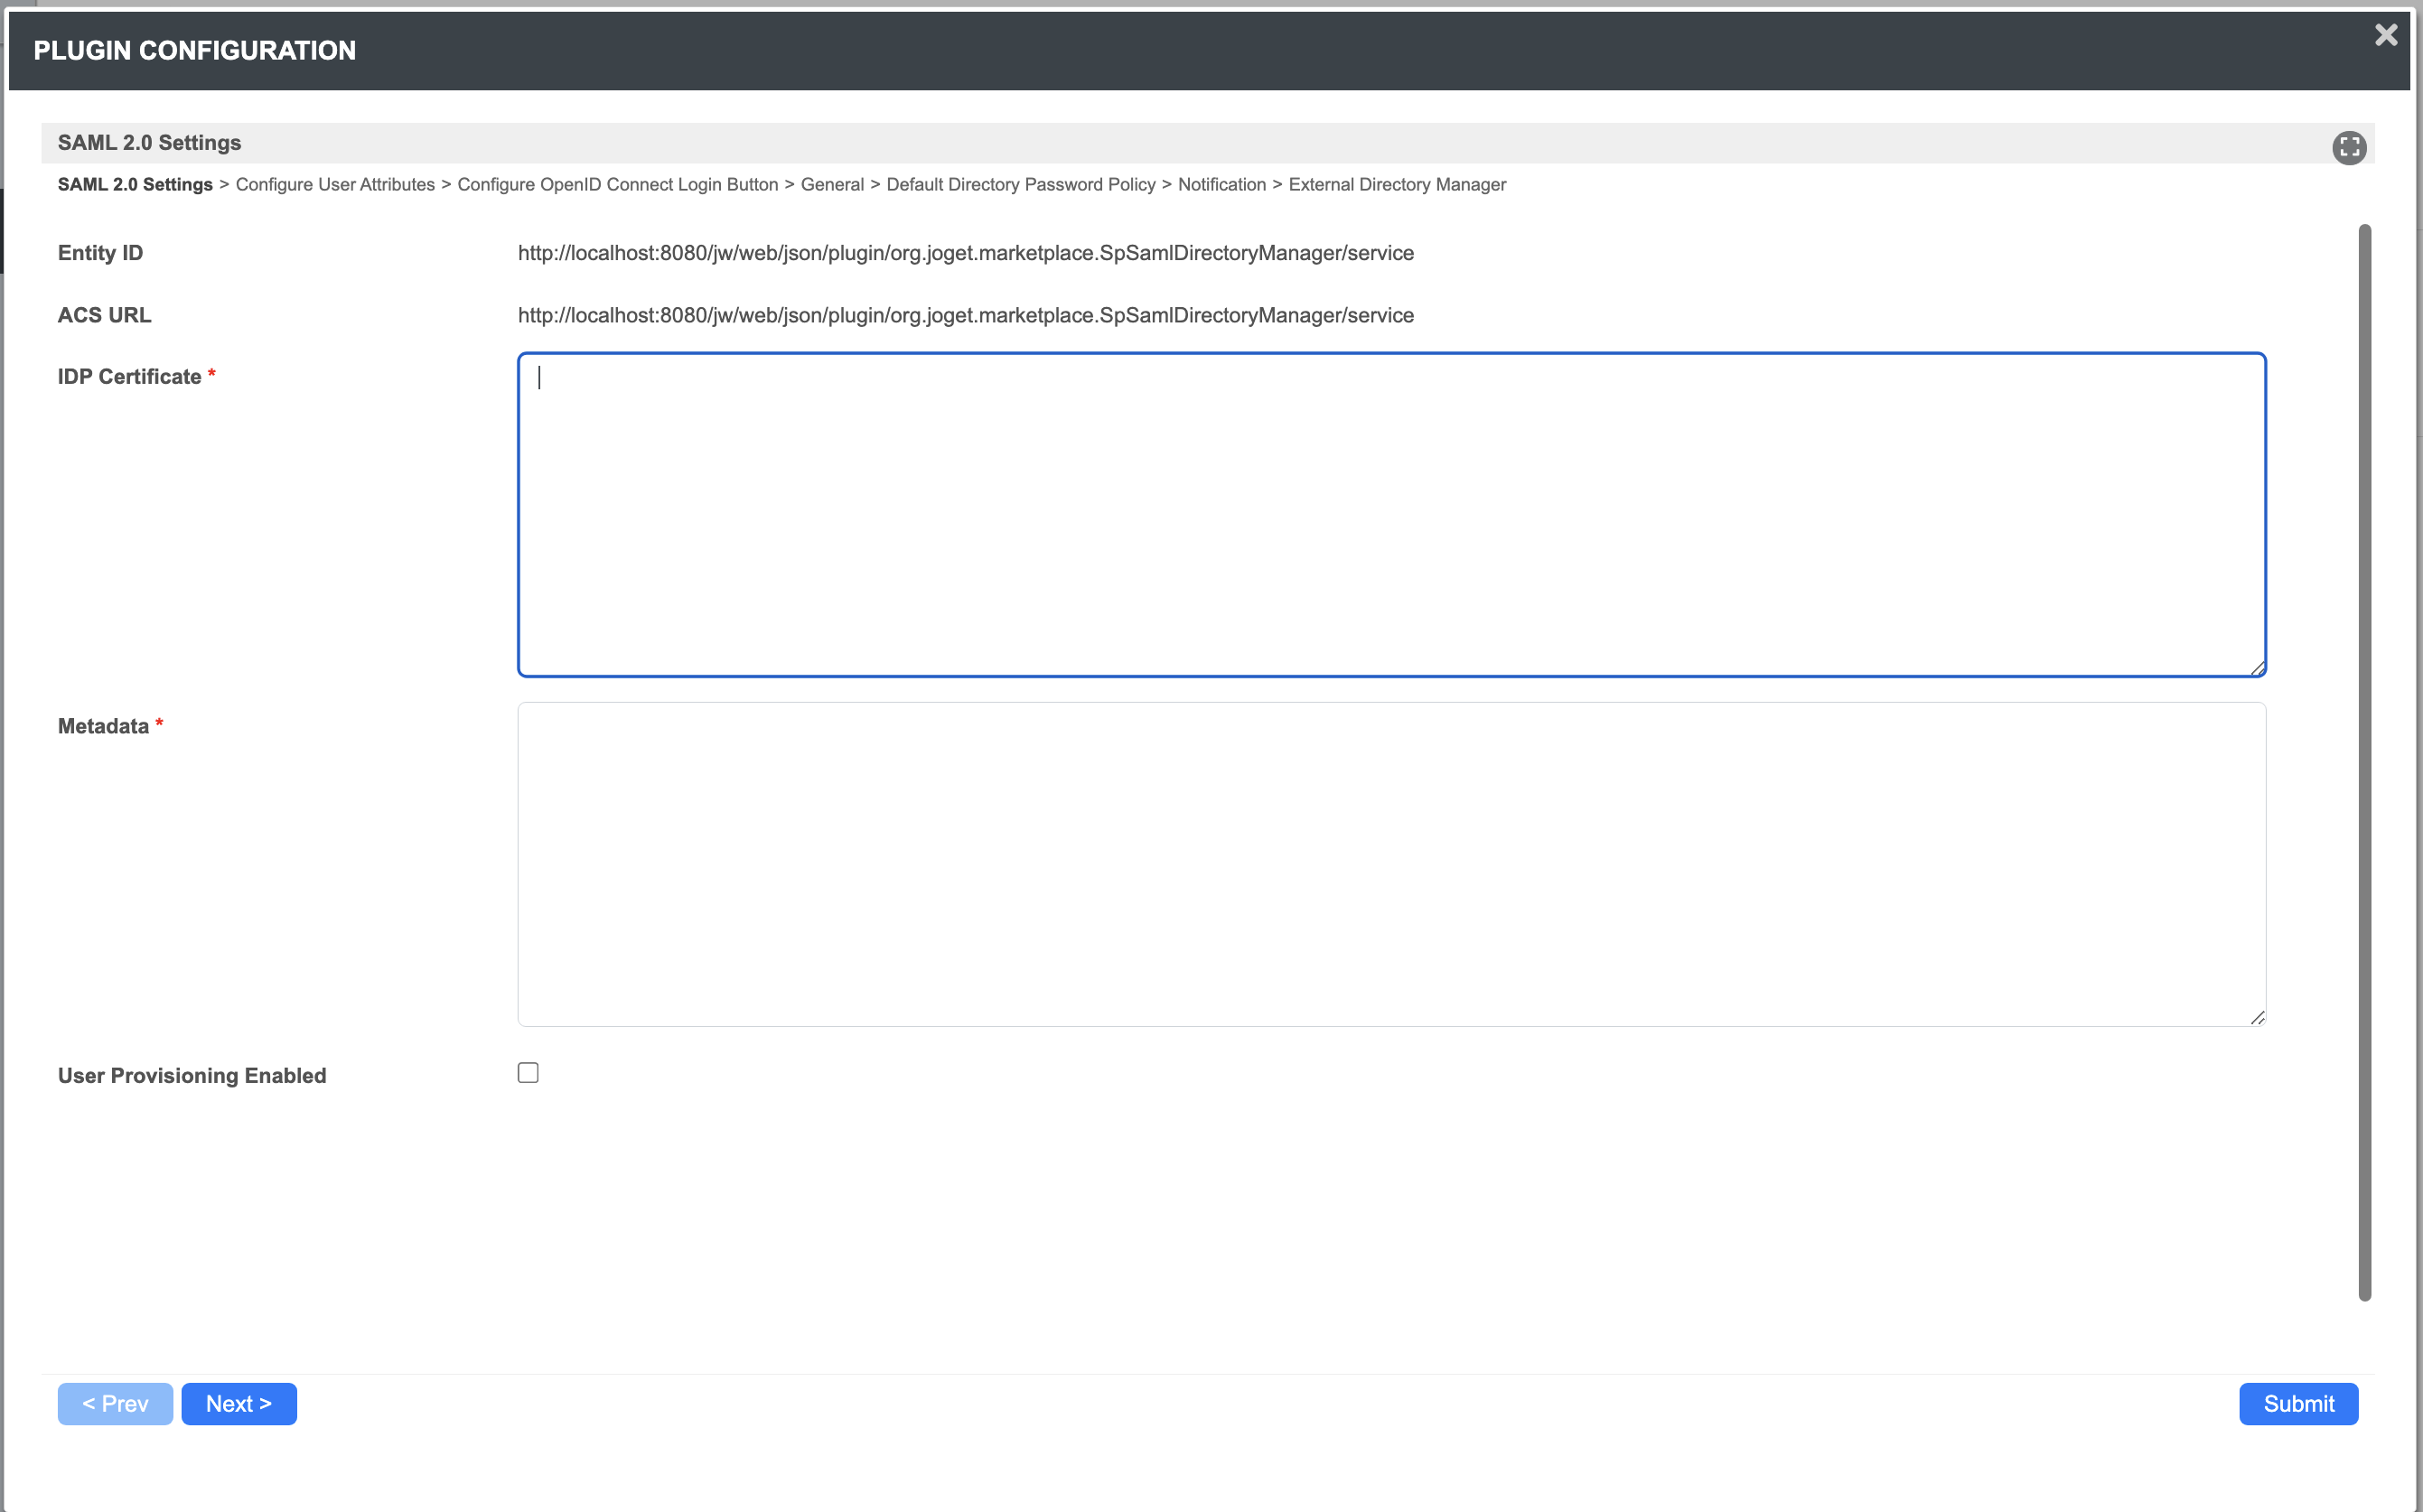Grab the Metadata textarea resize handle

[x=2257, y=1017]
